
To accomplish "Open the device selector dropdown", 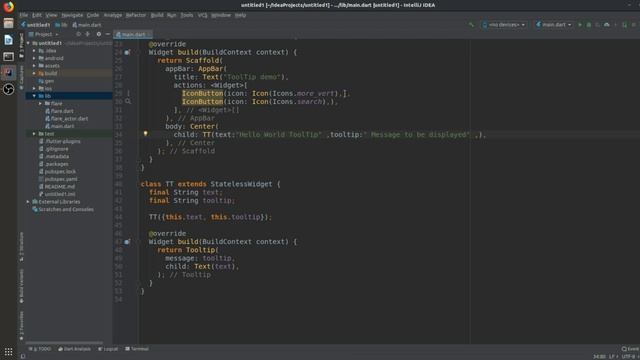I will click(x=504, y=25).
